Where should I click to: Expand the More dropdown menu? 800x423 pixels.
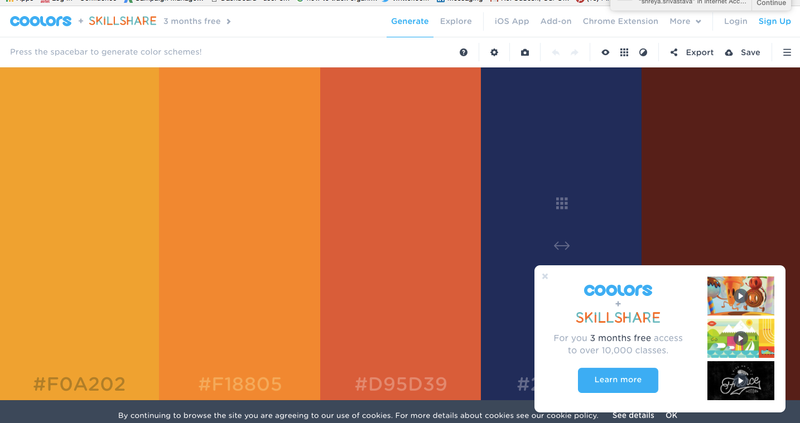685,21
